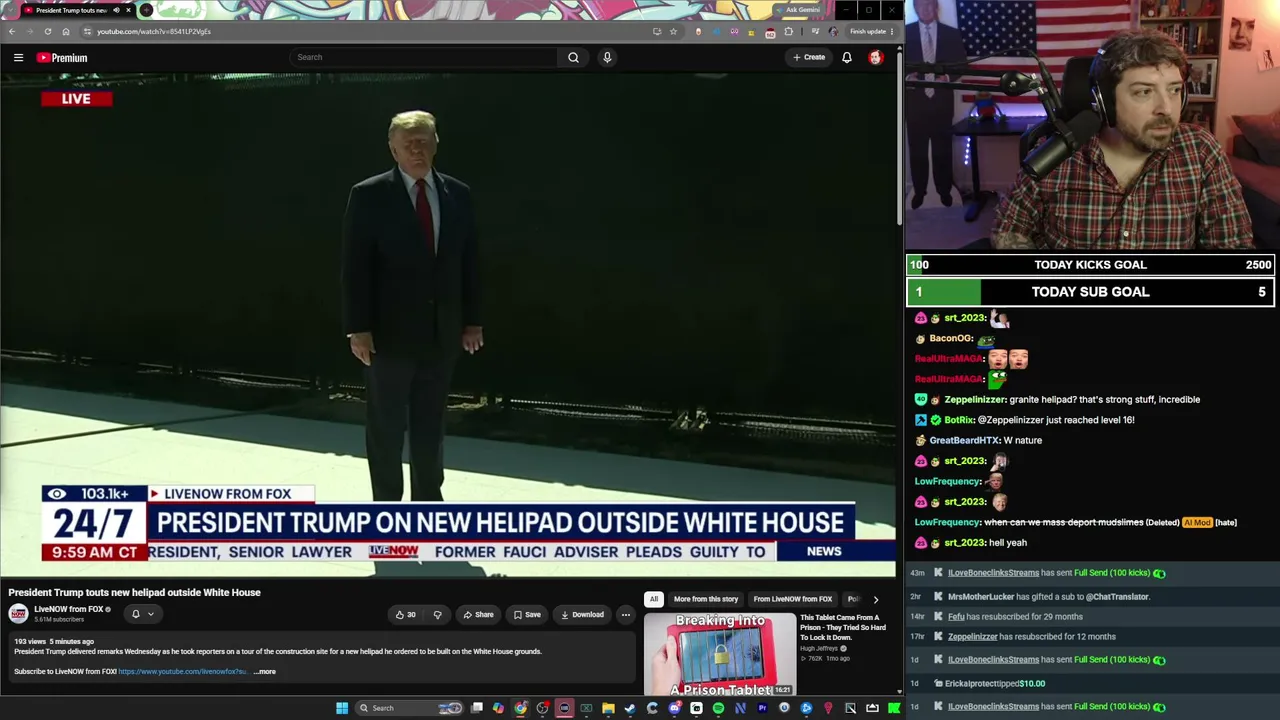Click the red LIVE badge on the video
Screen dimensions: 1280x720
tap(76, 99)
